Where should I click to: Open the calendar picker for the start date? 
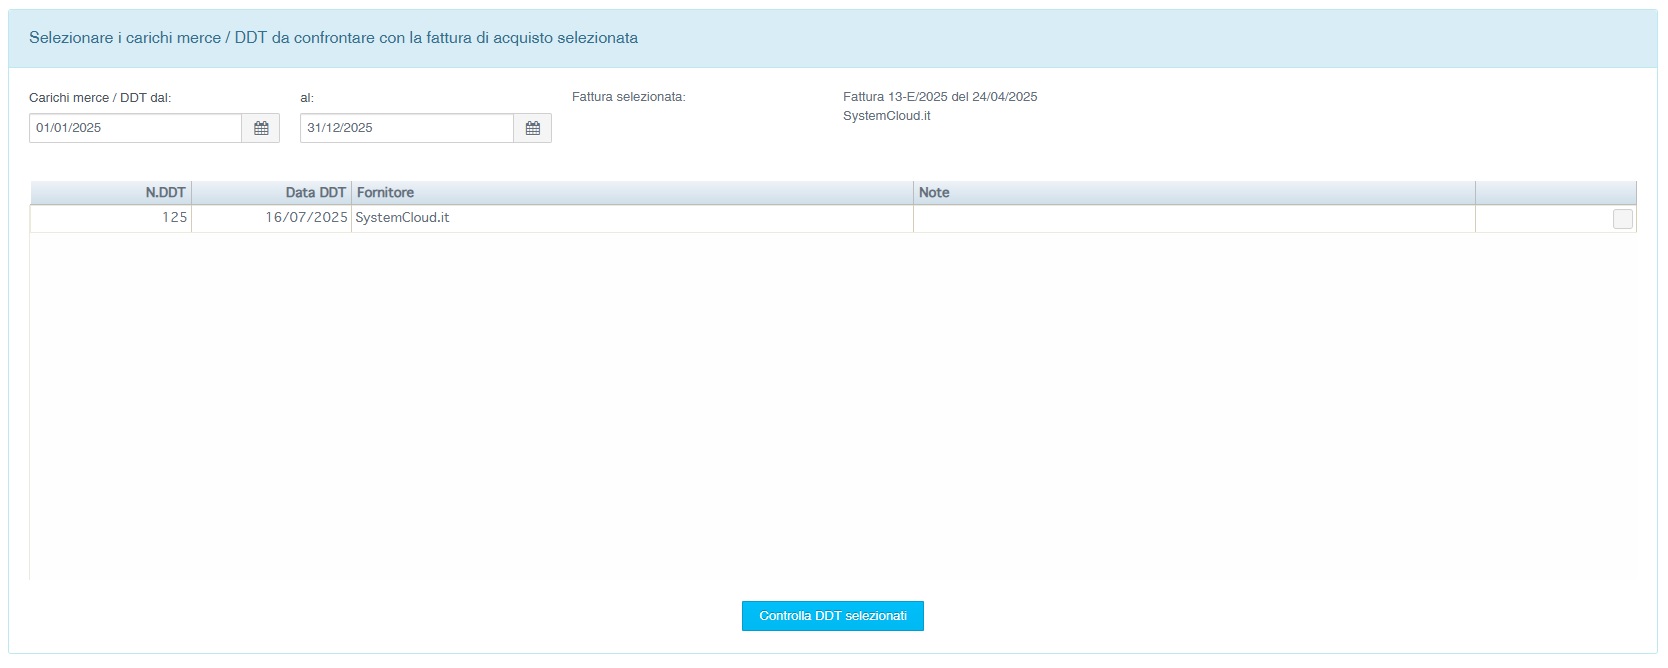coord(261,128)
